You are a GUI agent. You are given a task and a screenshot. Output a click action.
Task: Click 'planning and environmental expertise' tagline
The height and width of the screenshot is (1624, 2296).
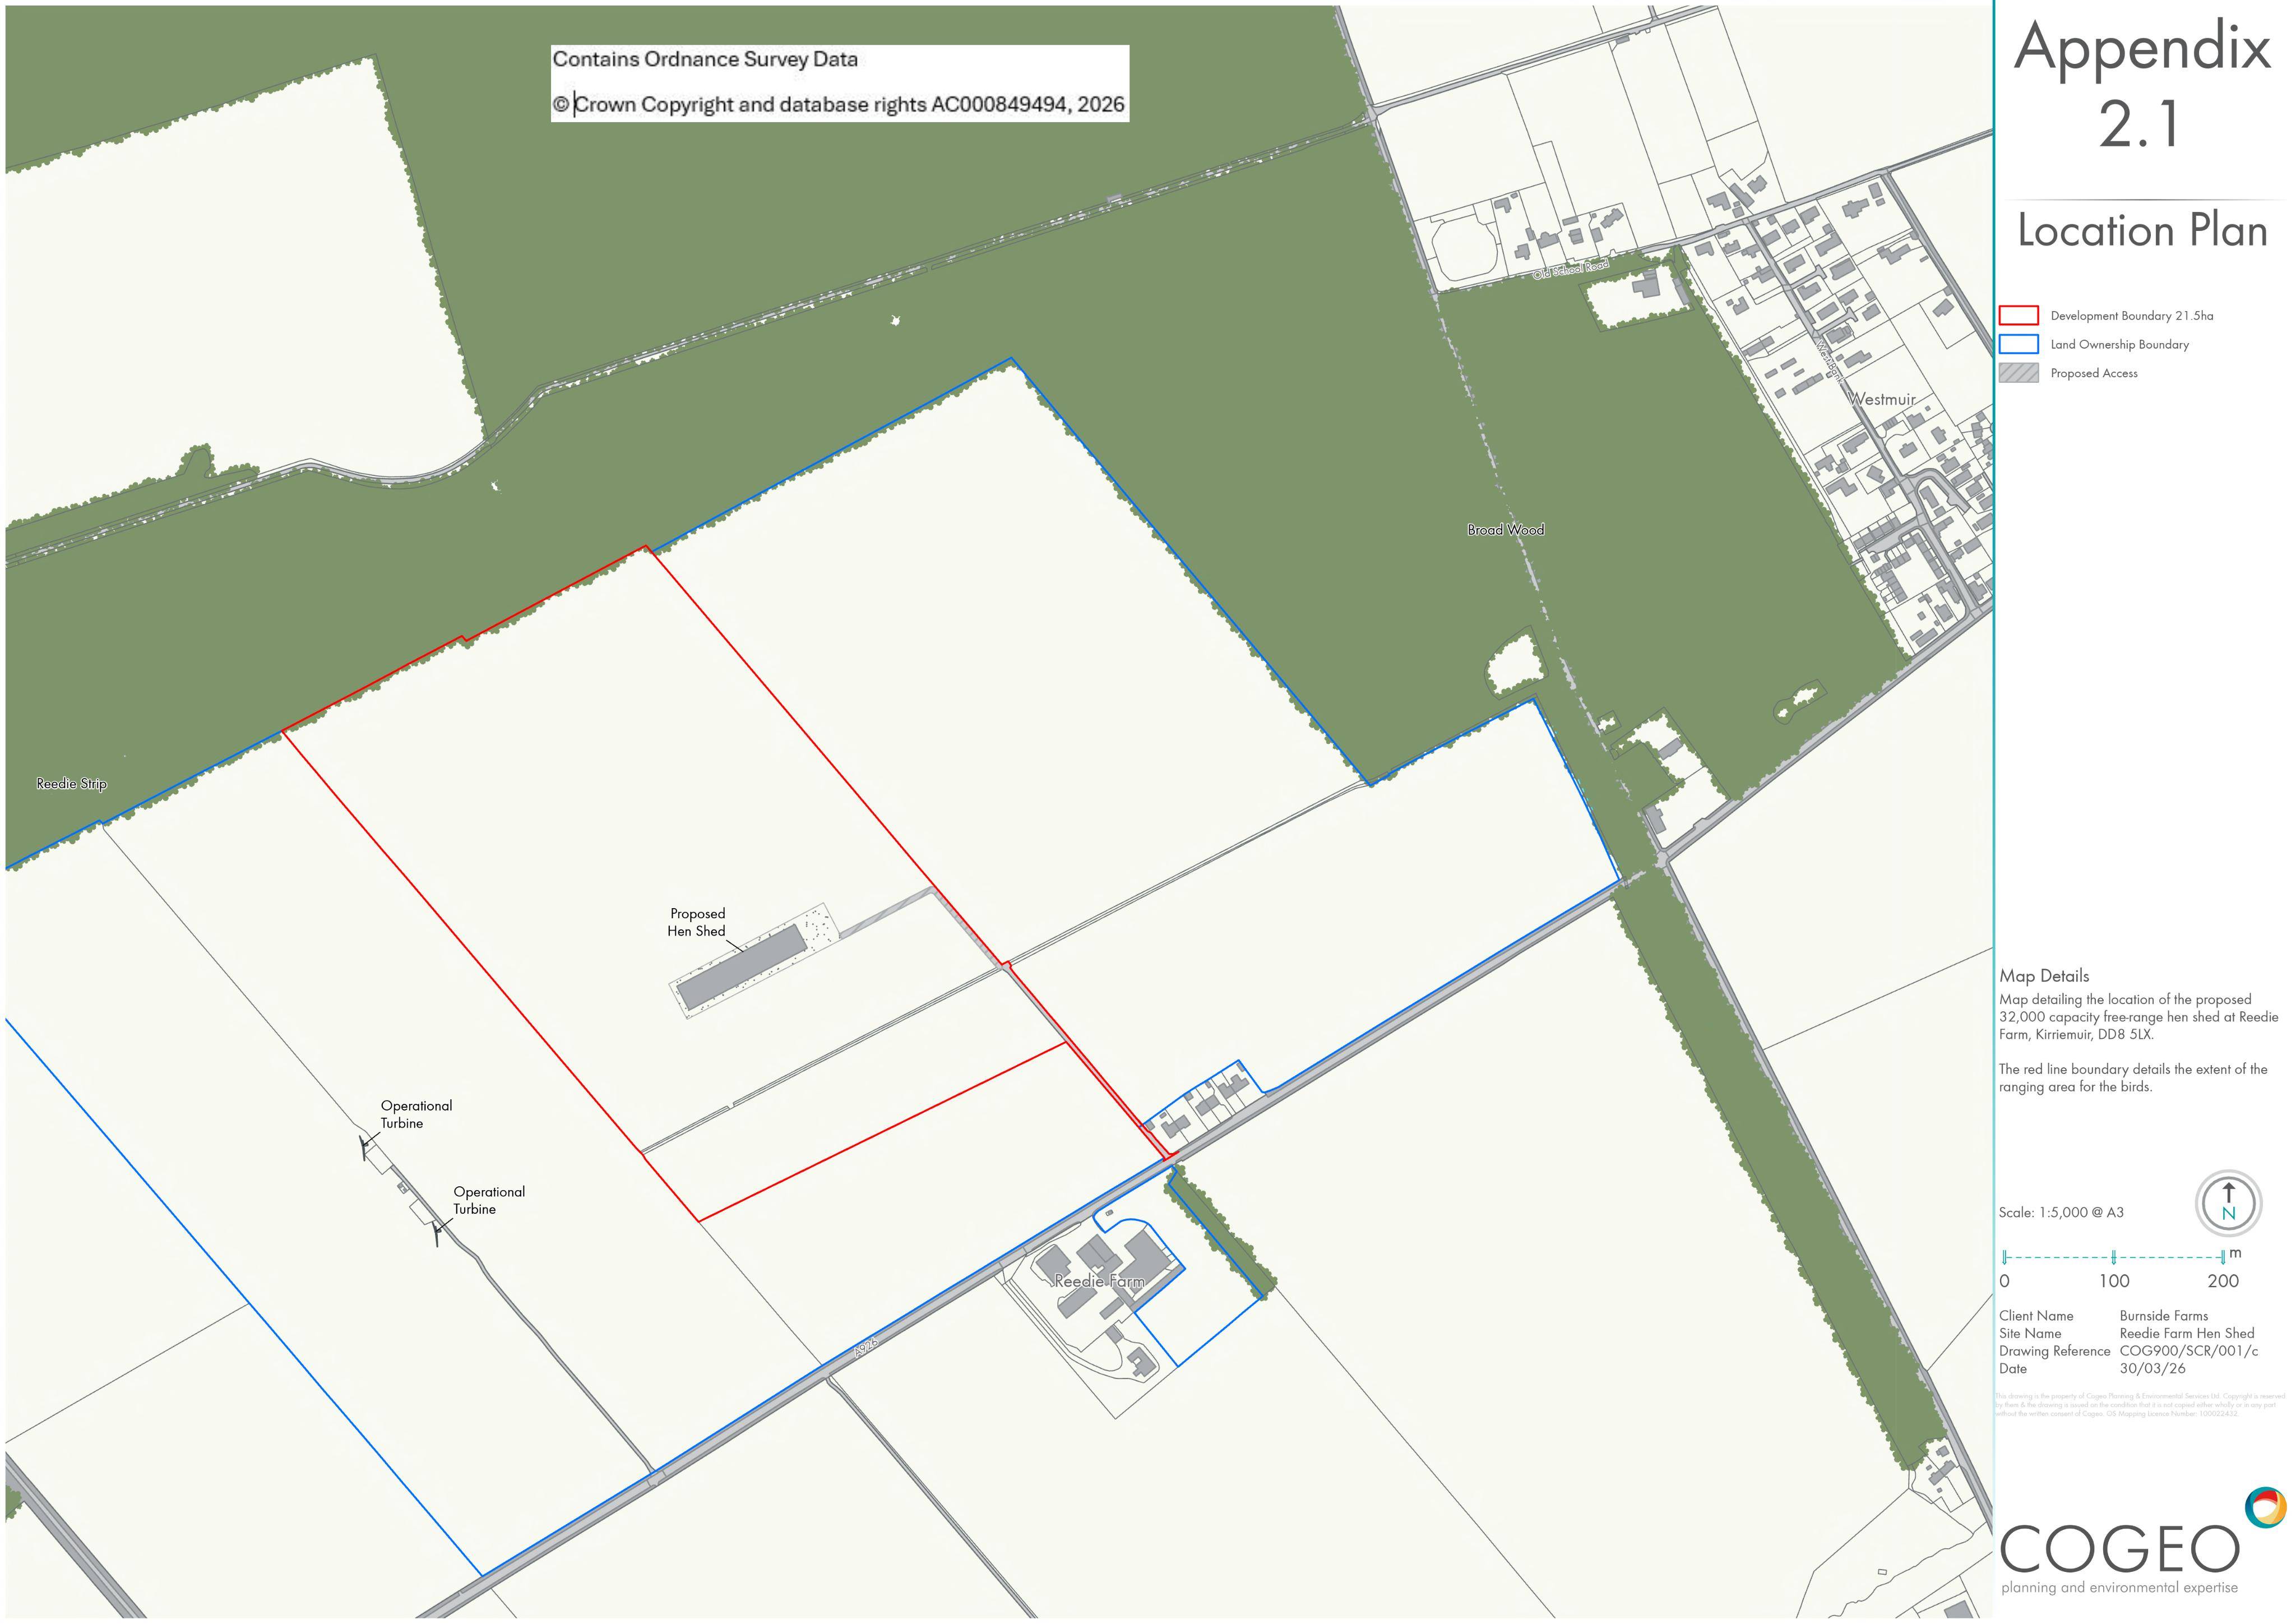click(2120, 1587)
